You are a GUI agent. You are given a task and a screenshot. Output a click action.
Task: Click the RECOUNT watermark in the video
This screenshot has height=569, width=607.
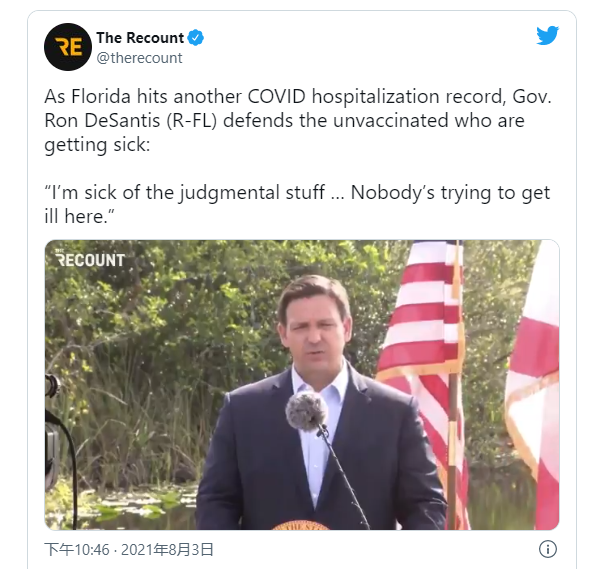point(90,259)
